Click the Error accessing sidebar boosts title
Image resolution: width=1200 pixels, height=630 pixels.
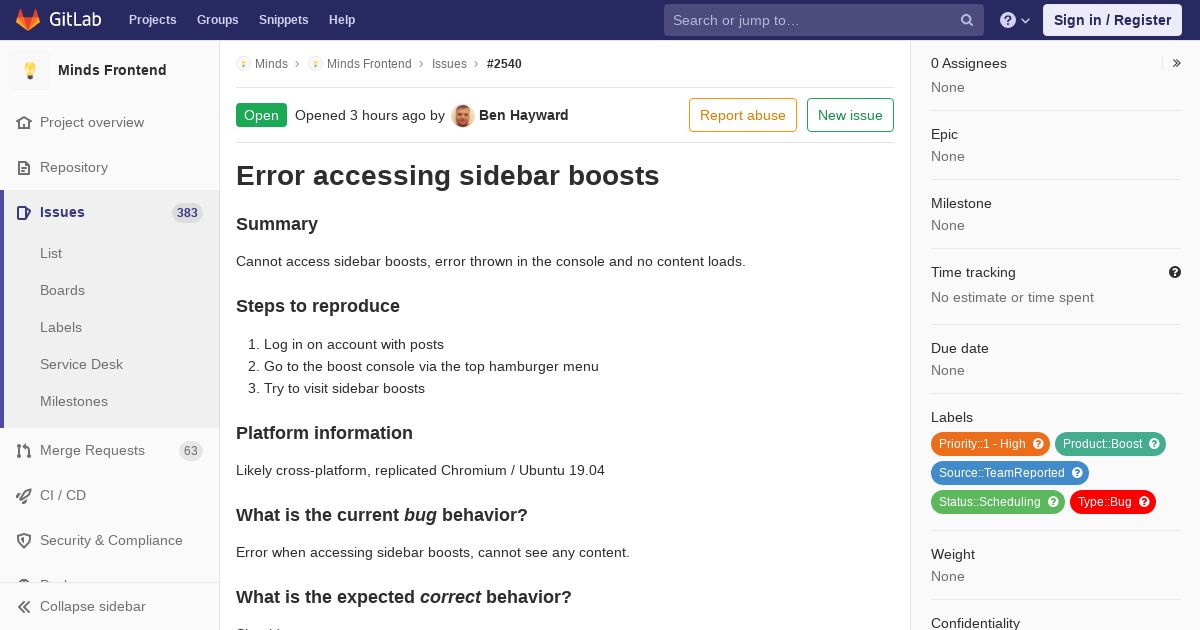(x=448, y=176)
